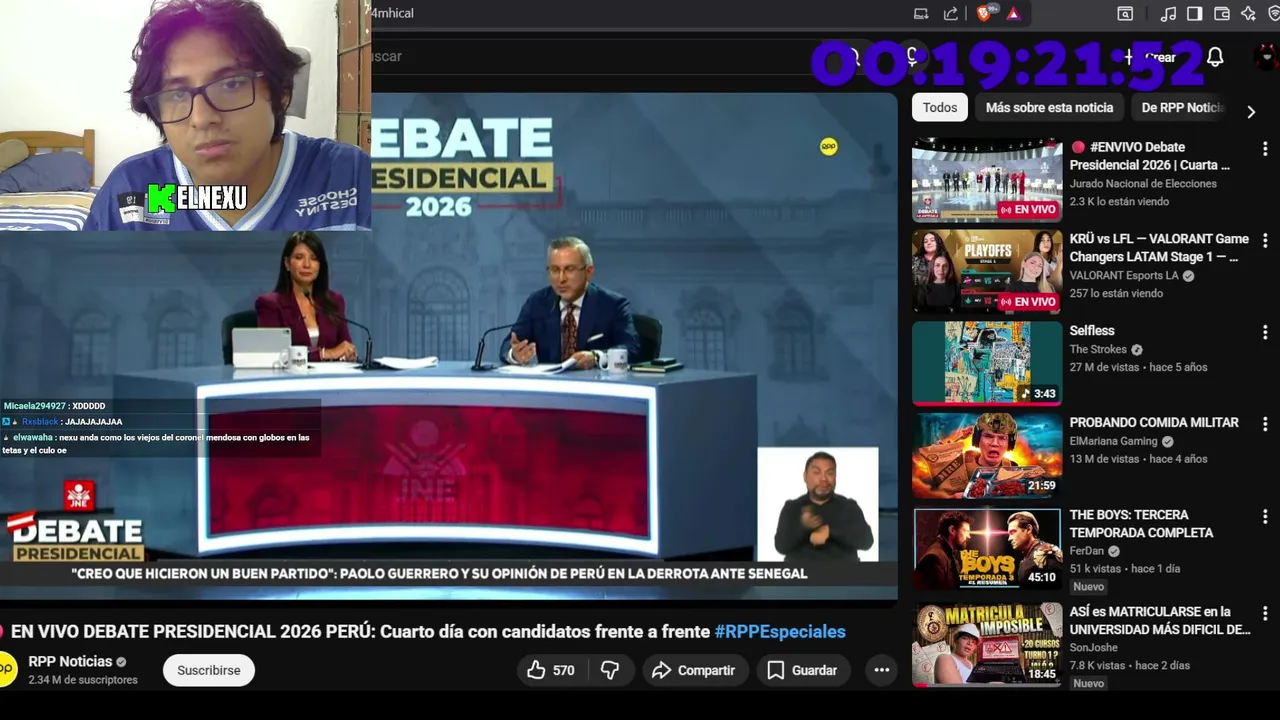This screenshot has height=720, width=1280.
Task: Click The Strokes channel name
Action: 1098,349
